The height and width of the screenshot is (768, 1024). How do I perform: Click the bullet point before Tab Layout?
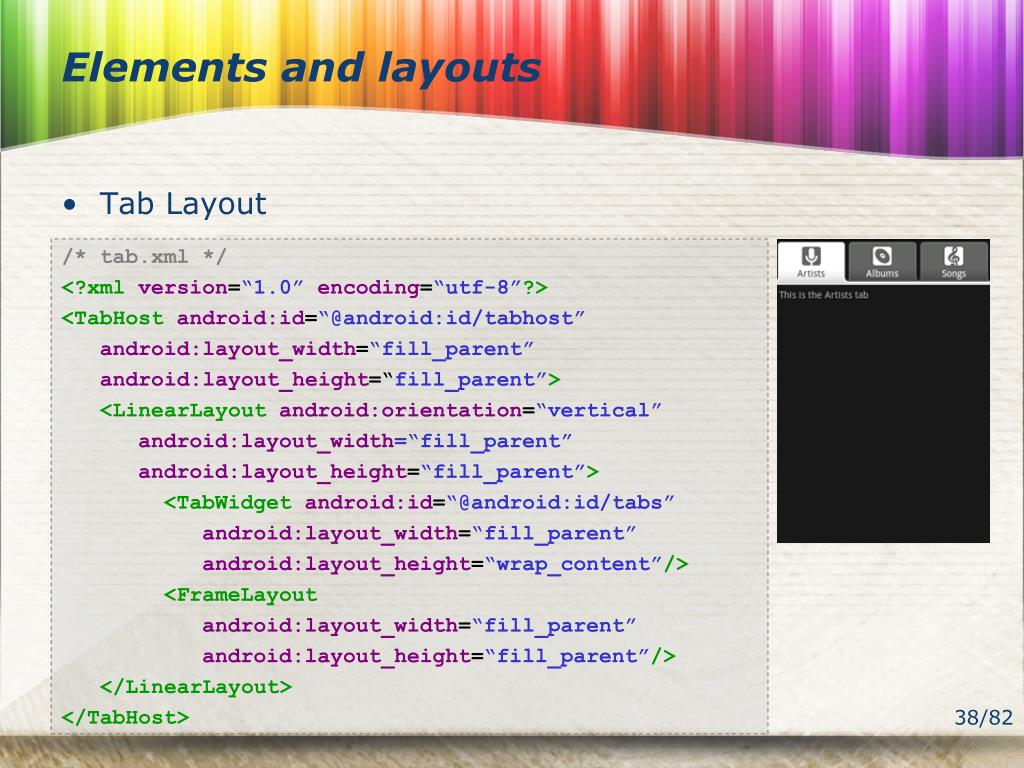[70, 205]
